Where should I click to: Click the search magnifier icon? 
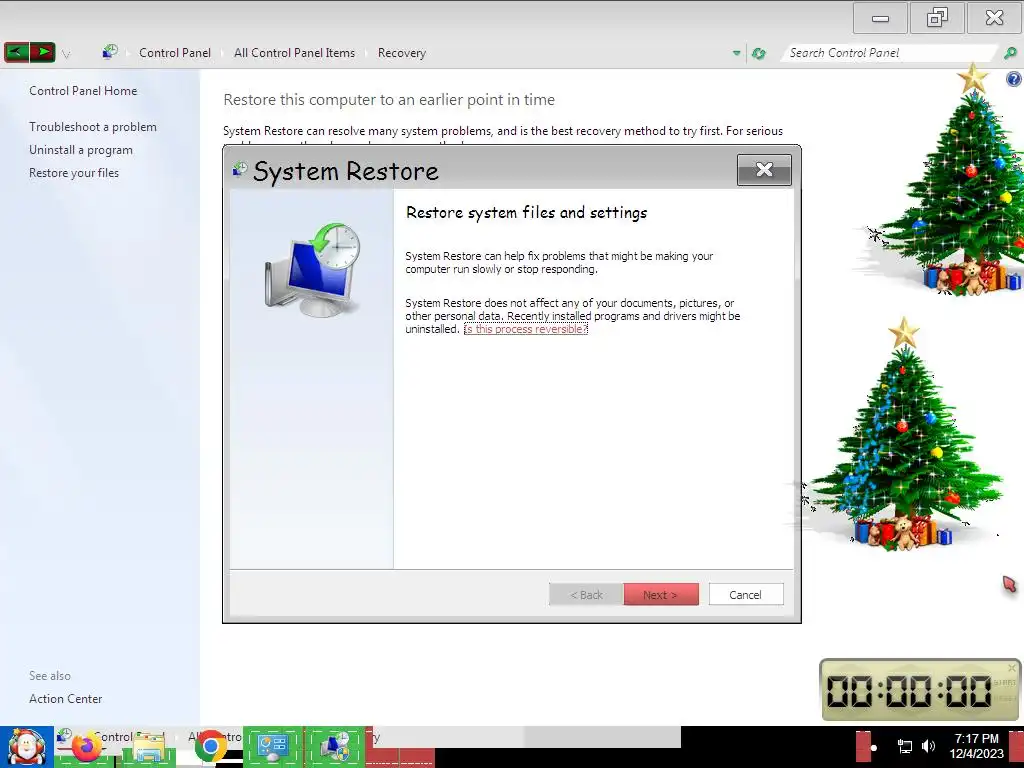(1010, 53)
